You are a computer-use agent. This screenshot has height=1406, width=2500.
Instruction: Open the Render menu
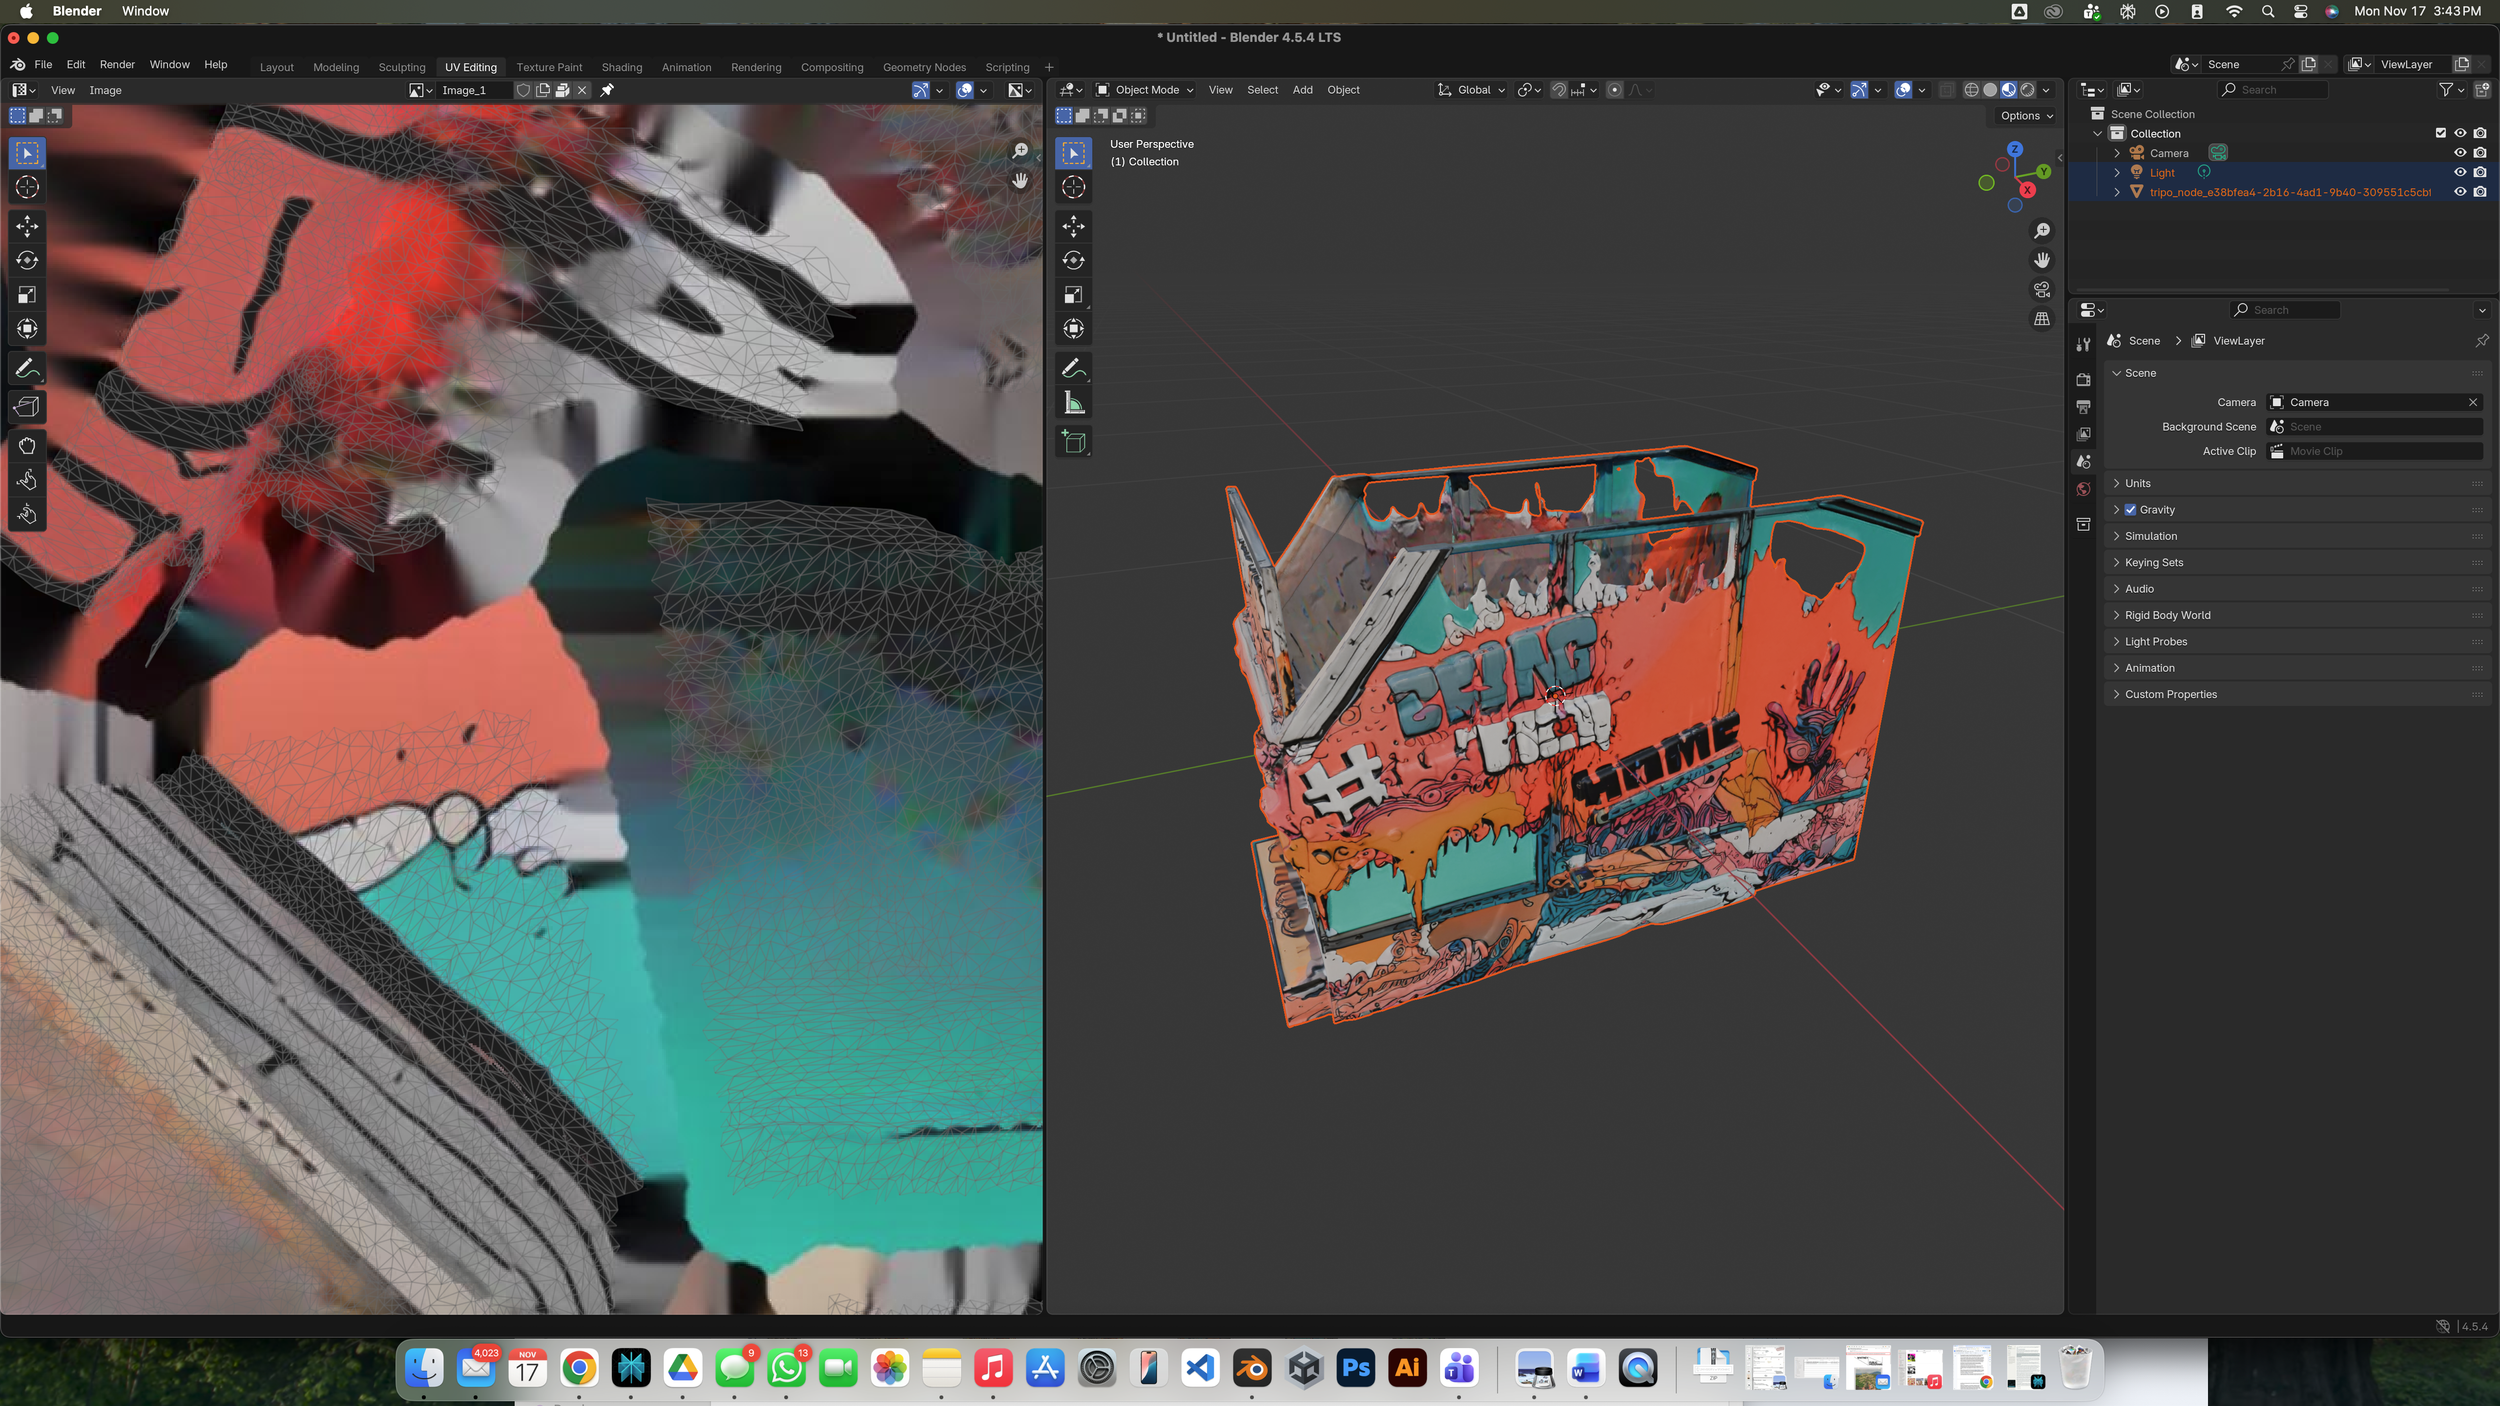coord(117,64)
